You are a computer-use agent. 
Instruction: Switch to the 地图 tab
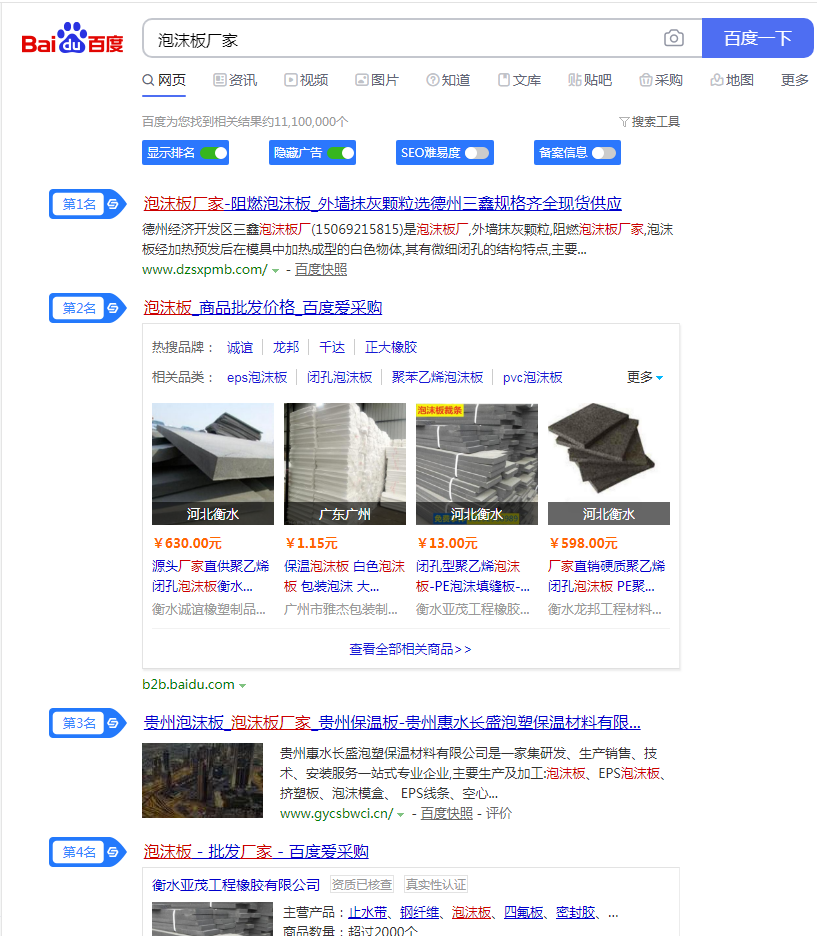click(x=732, y=80)
